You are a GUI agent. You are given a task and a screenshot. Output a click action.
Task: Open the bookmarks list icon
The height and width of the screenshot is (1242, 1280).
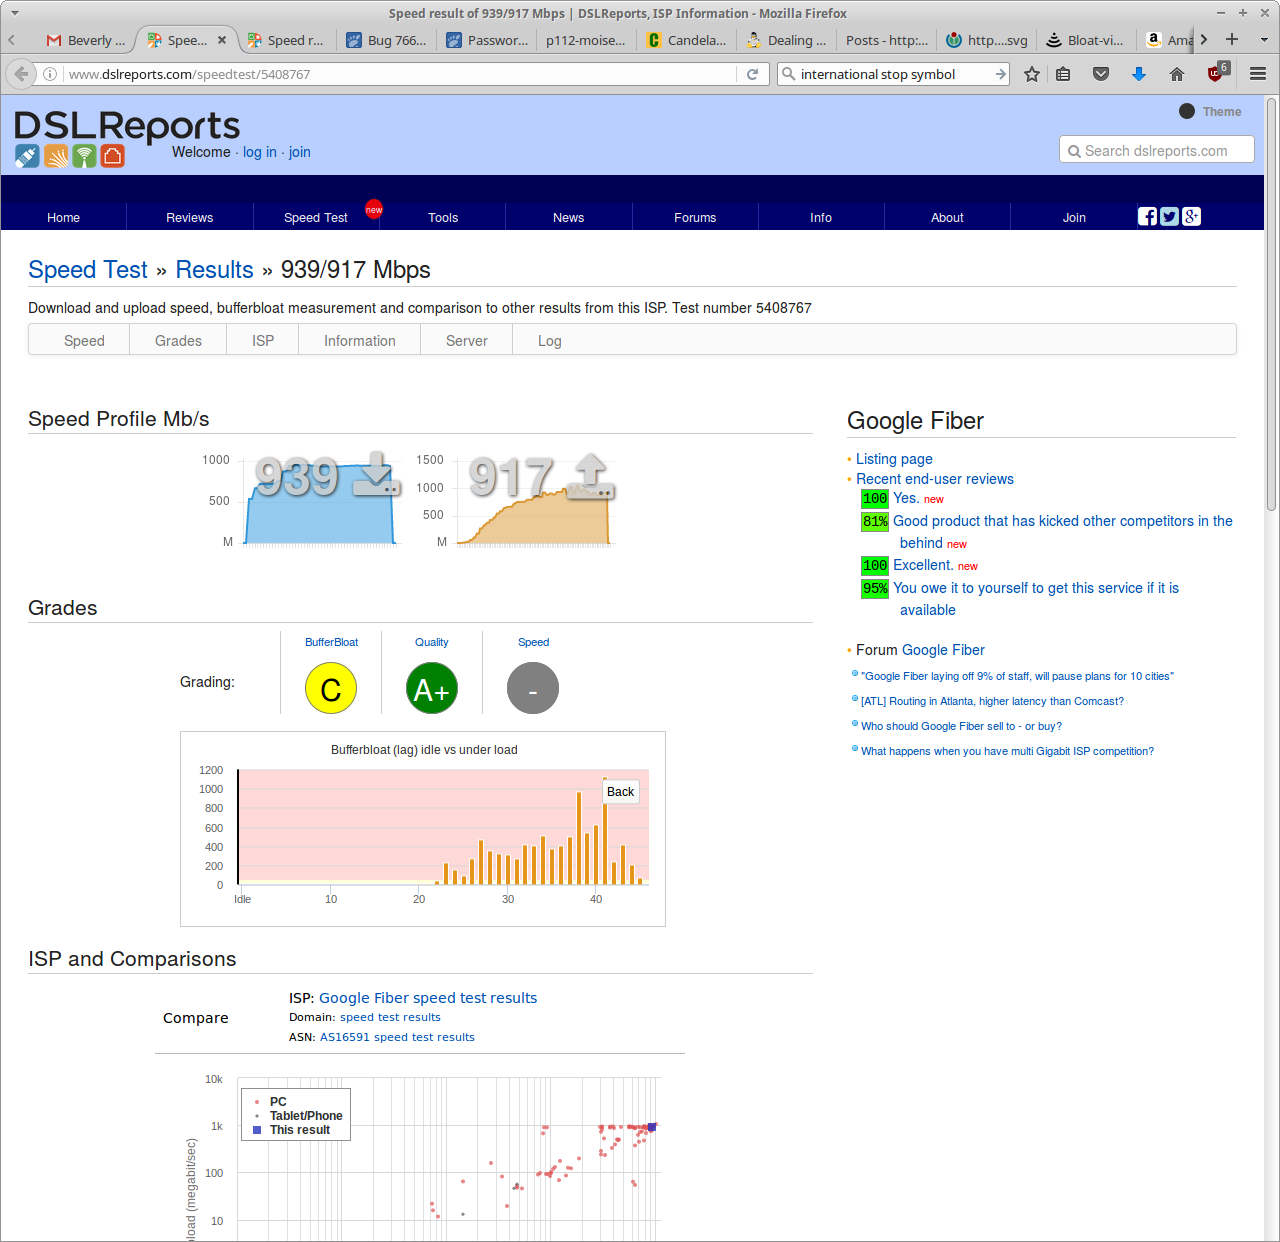1063,74
